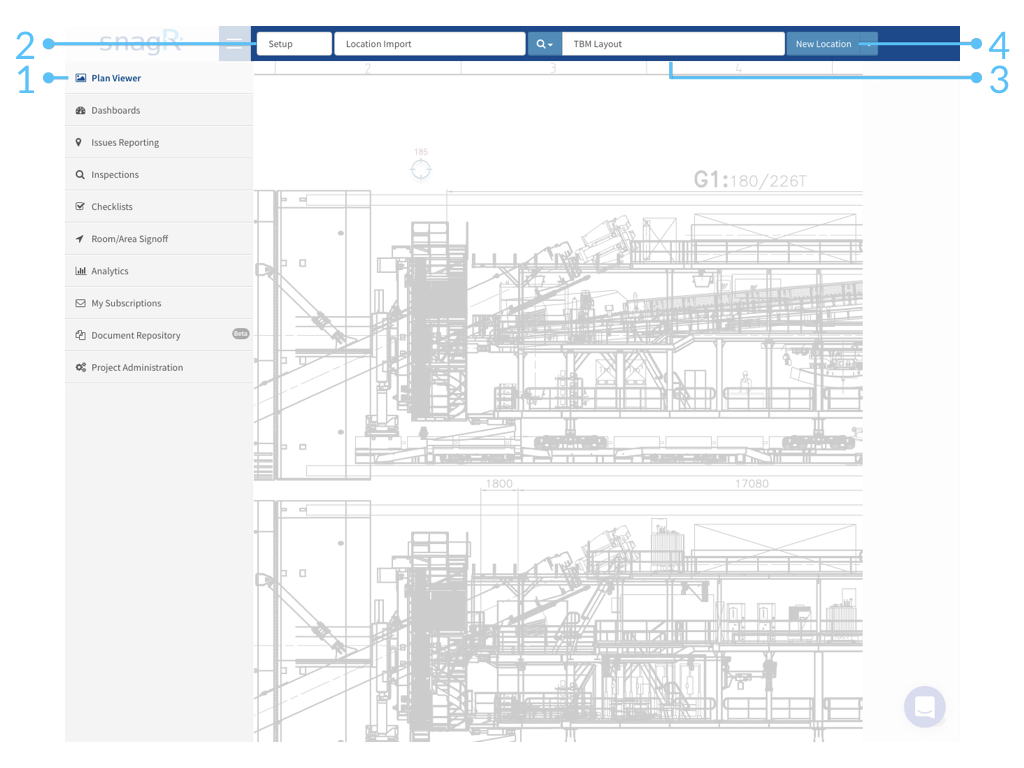
Task: Open the Plan Viewer menu item
Action: pos(159,78)
